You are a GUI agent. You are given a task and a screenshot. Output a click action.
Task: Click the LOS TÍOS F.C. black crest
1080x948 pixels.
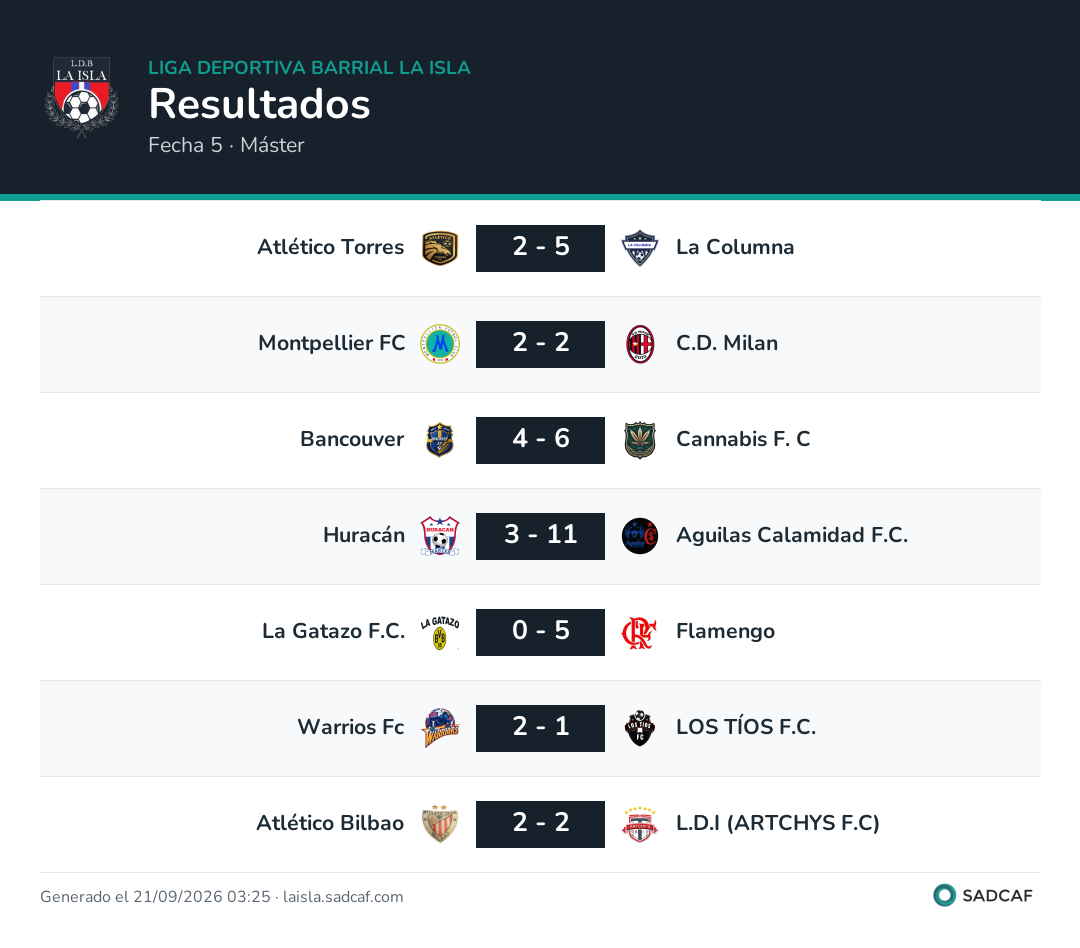[640, 728]
